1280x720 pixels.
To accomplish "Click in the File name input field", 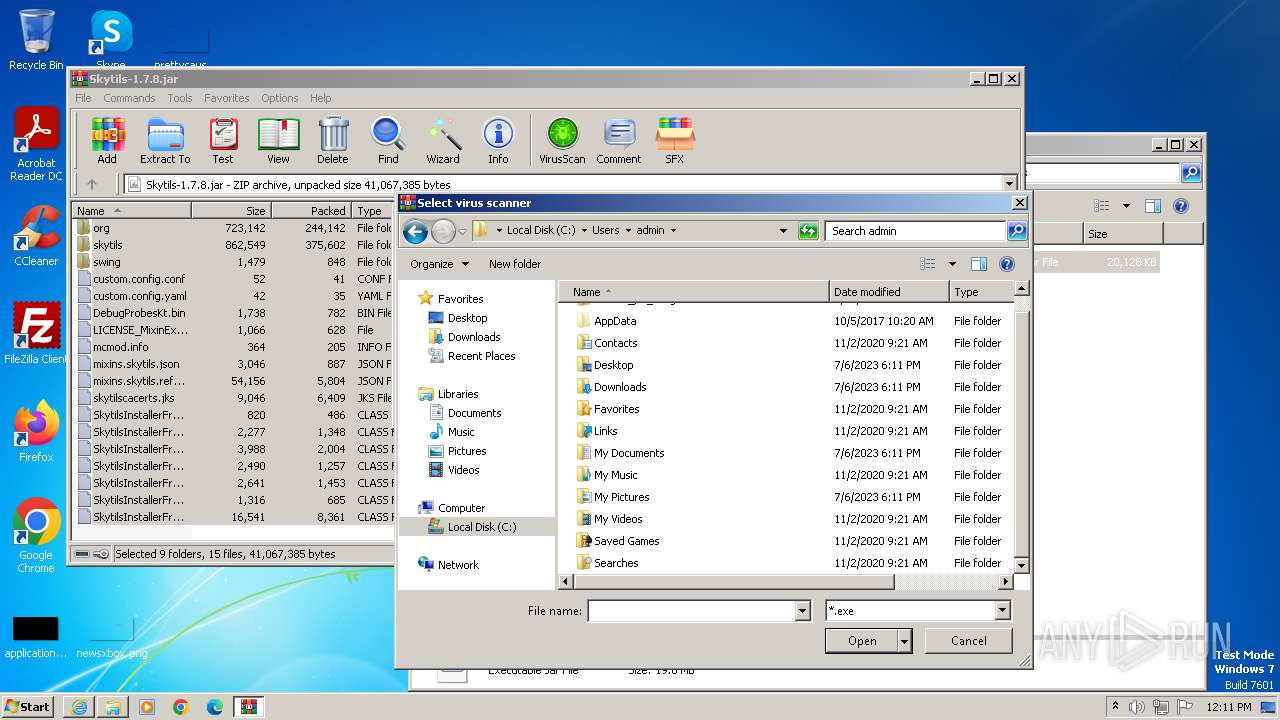I will coord(691,611).
